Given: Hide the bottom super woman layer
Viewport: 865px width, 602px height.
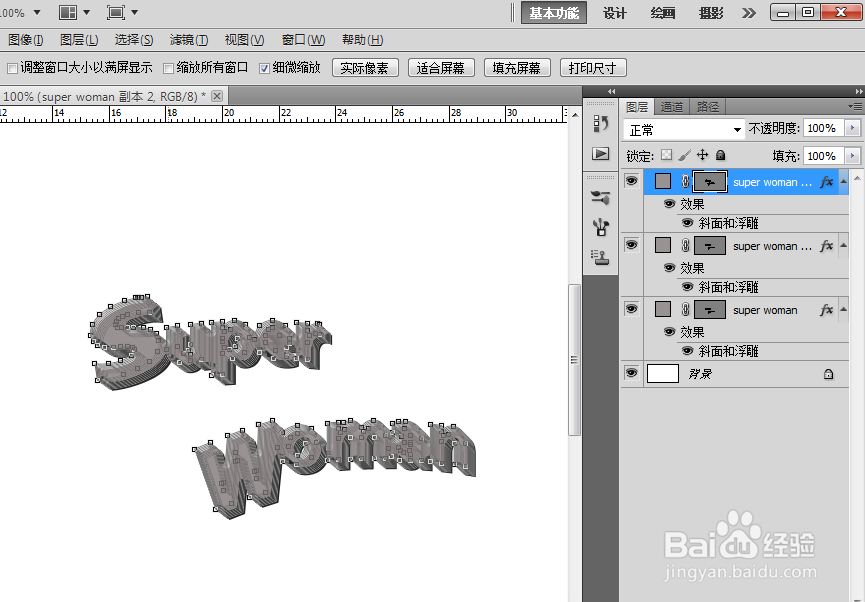Looking at the screenshot, I should pos(632,309).
